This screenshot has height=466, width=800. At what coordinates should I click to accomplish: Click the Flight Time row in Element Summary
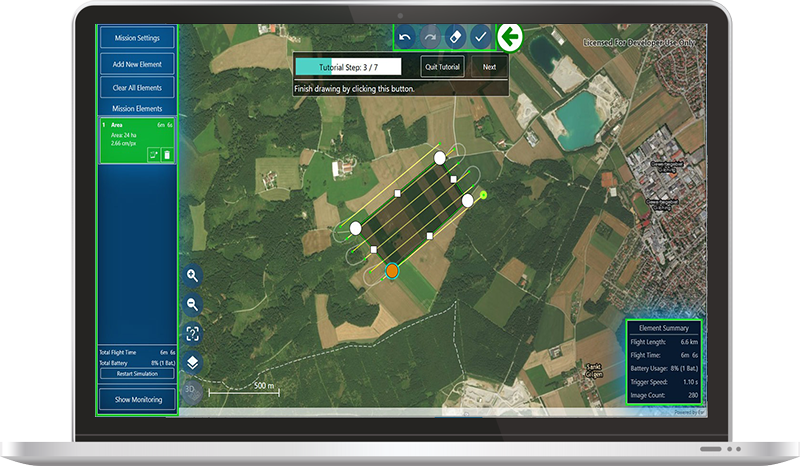[664, 355]
